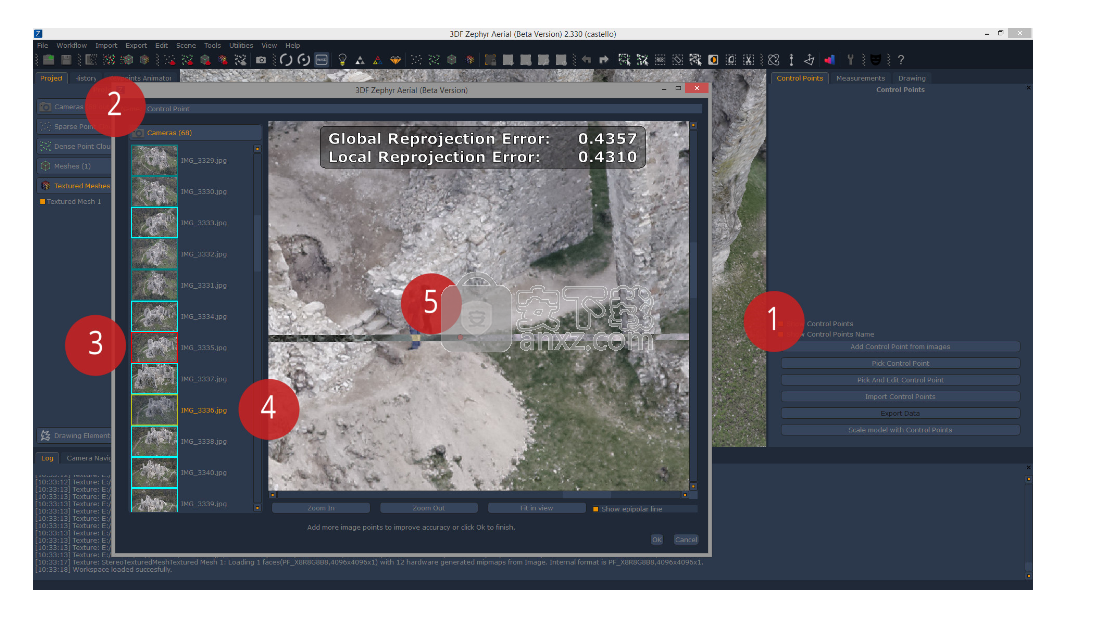Click the Cameras (68) header camera icon
The width and height of the screenshot is (1098, 627).
139,132
